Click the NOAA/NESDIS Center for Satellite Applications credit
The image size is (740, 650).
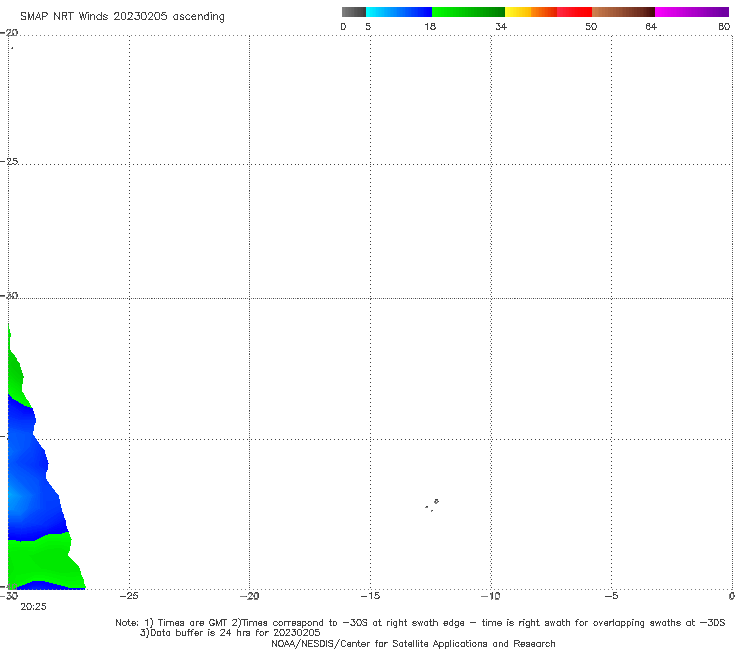click(x=413, y=643)
